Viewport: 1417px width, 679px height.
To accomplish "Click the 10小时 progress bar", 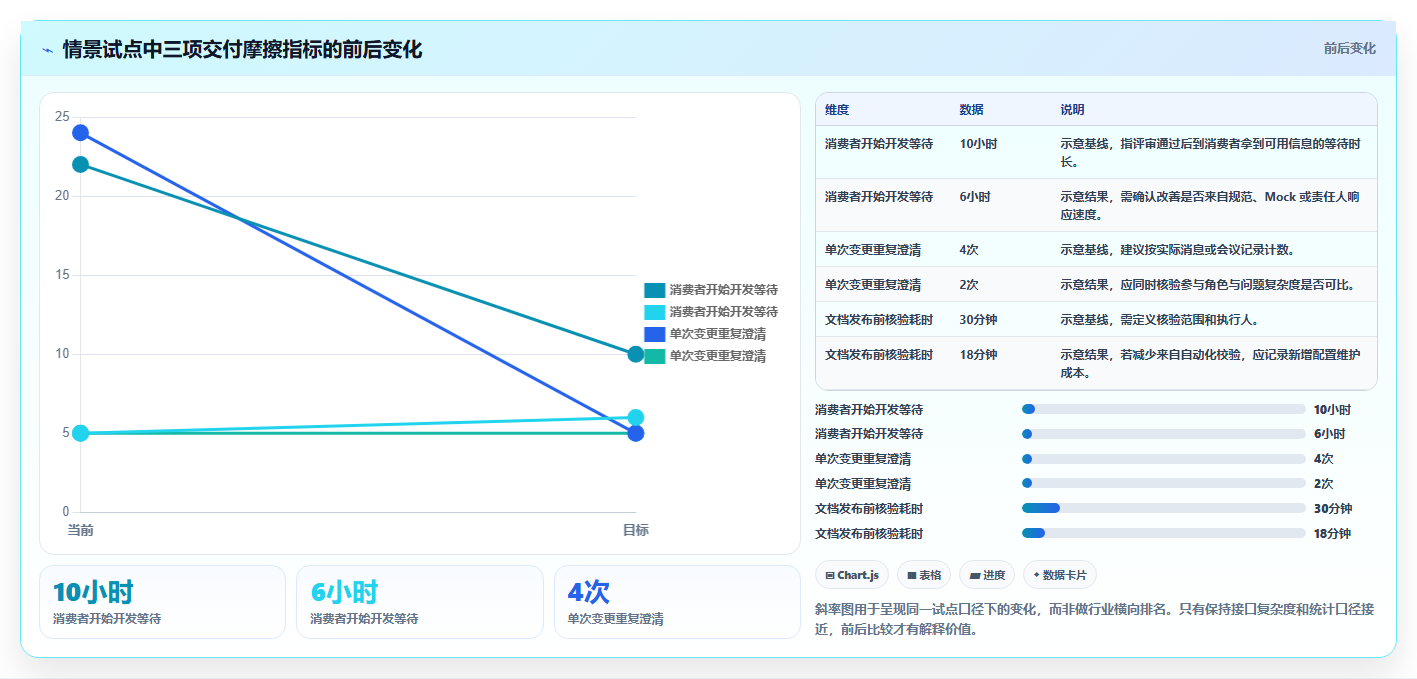I will [x=1164, y=409].
